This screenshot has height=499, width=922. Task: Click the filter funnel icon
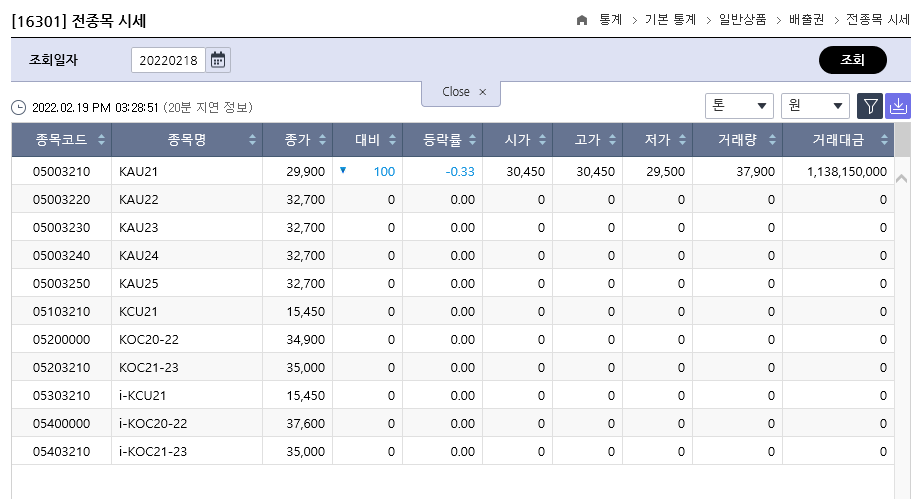pos(870,106)
